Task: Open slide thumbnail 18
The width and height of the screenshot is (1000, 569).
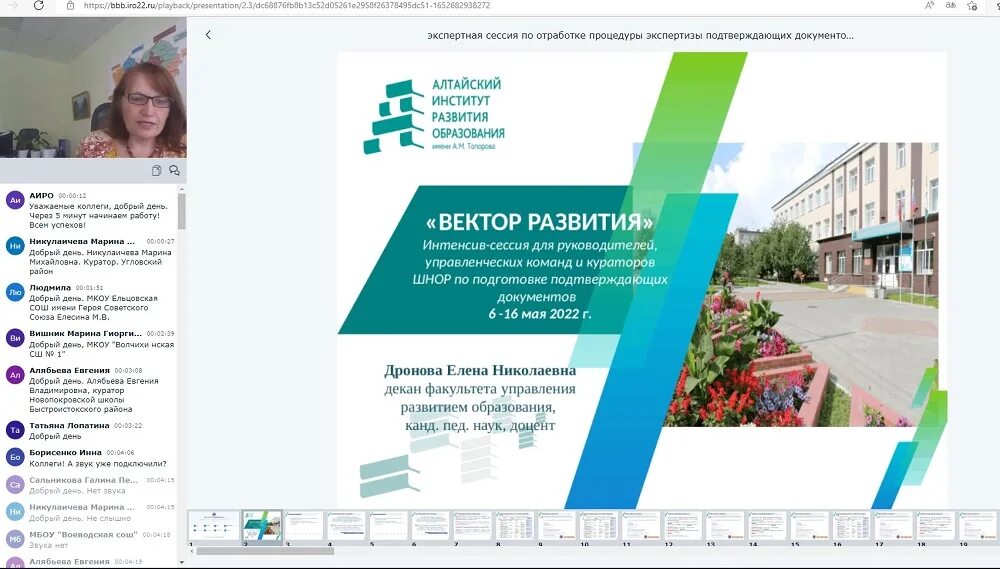Action: (936, 527)
